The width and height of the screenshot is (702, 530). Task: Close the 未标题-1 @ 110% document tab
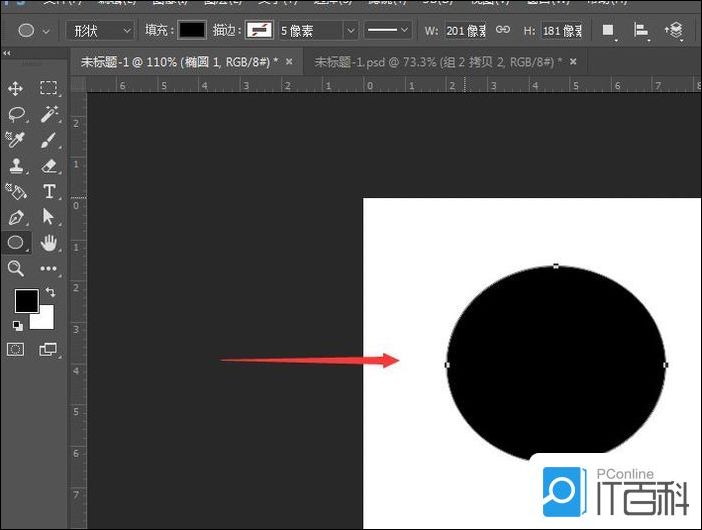click(289, 62)
